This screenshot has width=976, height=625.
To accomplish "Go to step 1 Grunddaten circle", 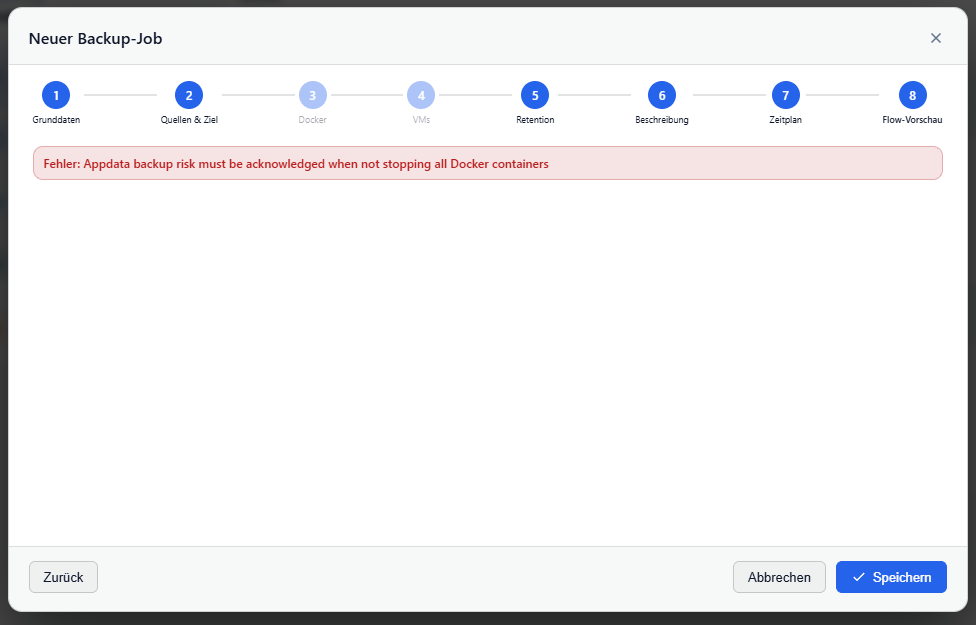I will point(56,95).
